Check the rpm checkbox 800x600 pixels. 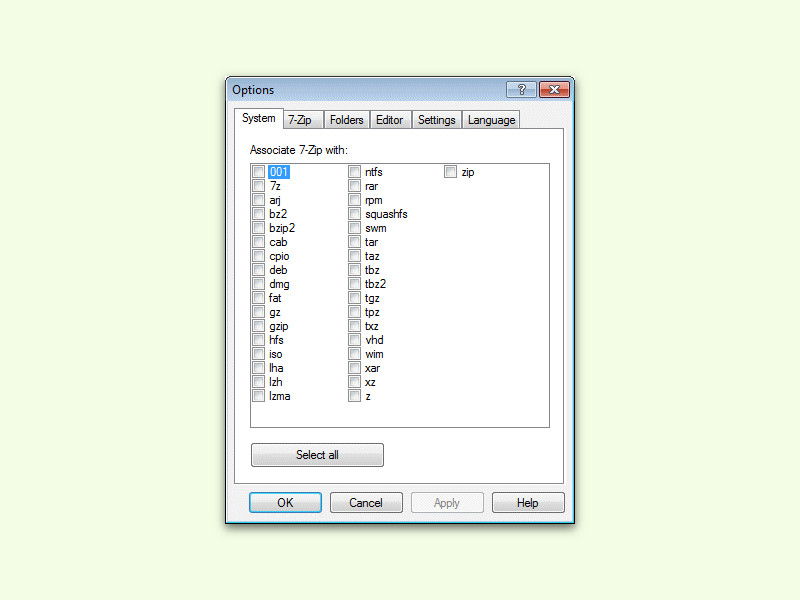[x=355, y=200]
